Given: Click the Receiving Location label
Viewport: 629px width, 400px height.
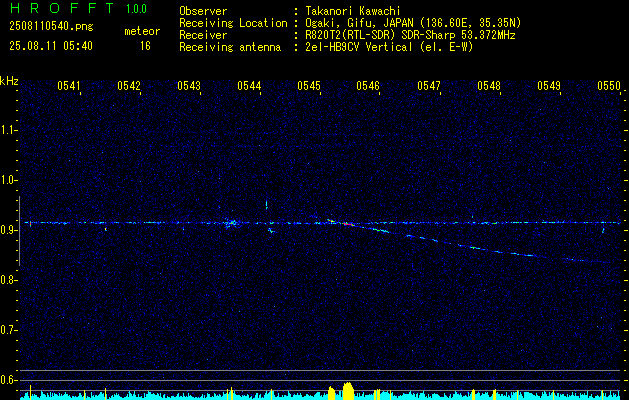Looking at the screenshot, I should pos(233,23).
